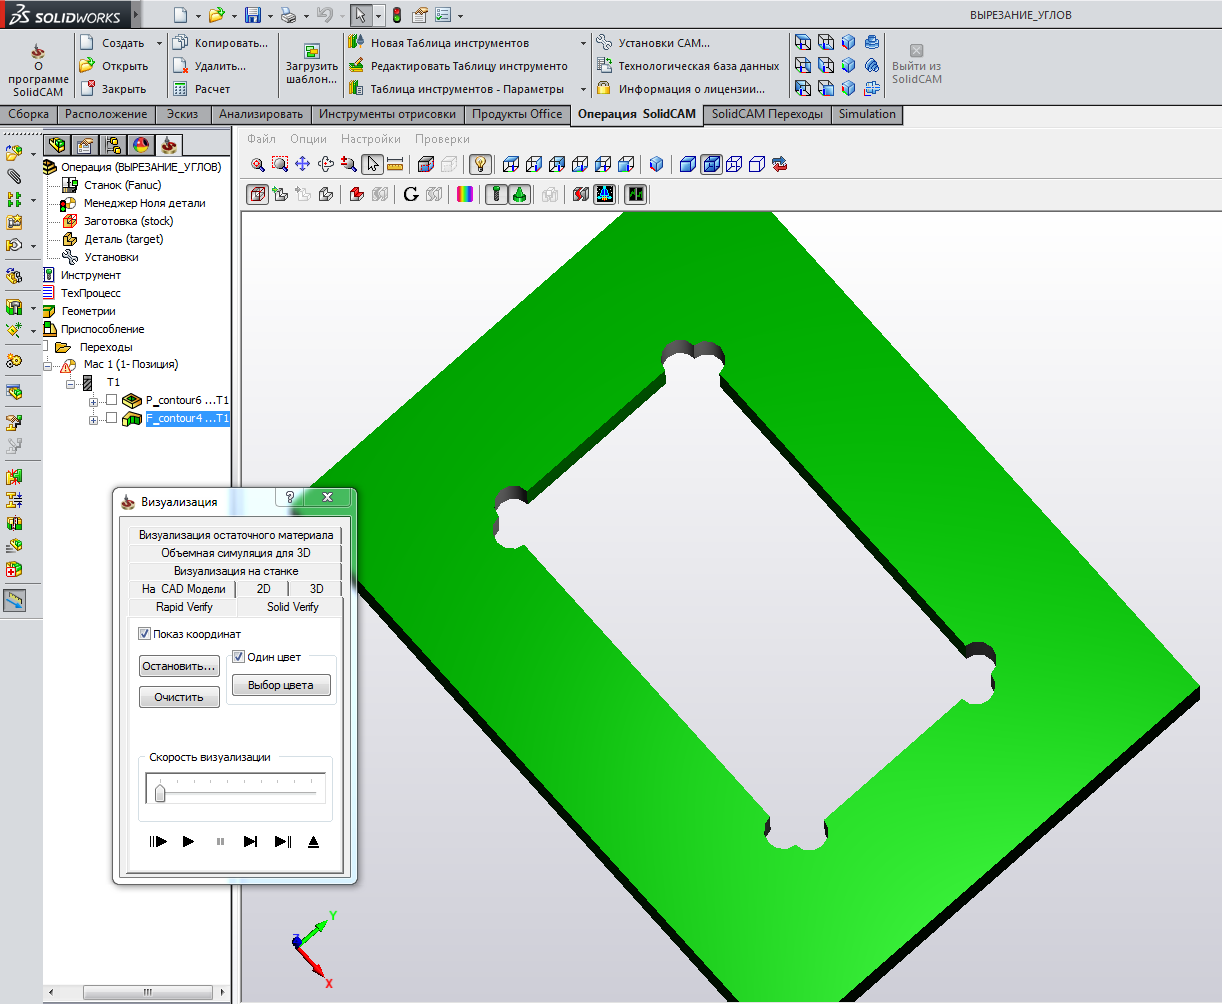Click the 'Выбор цвета' button
1222x1004 pixels.
coord(281,685)
